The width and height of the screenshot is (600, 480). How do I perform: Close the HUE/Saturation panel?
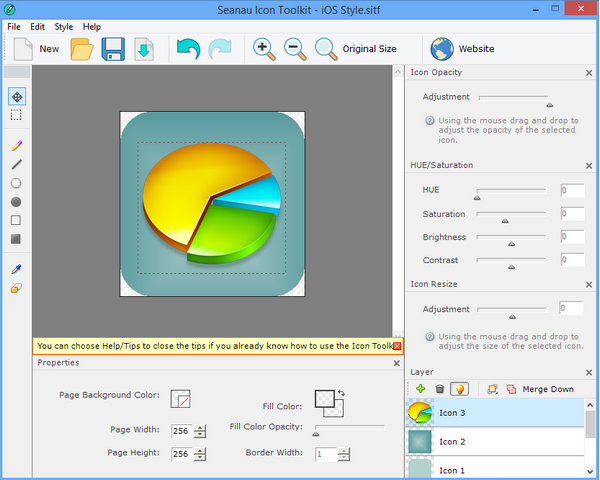[589, 166]
